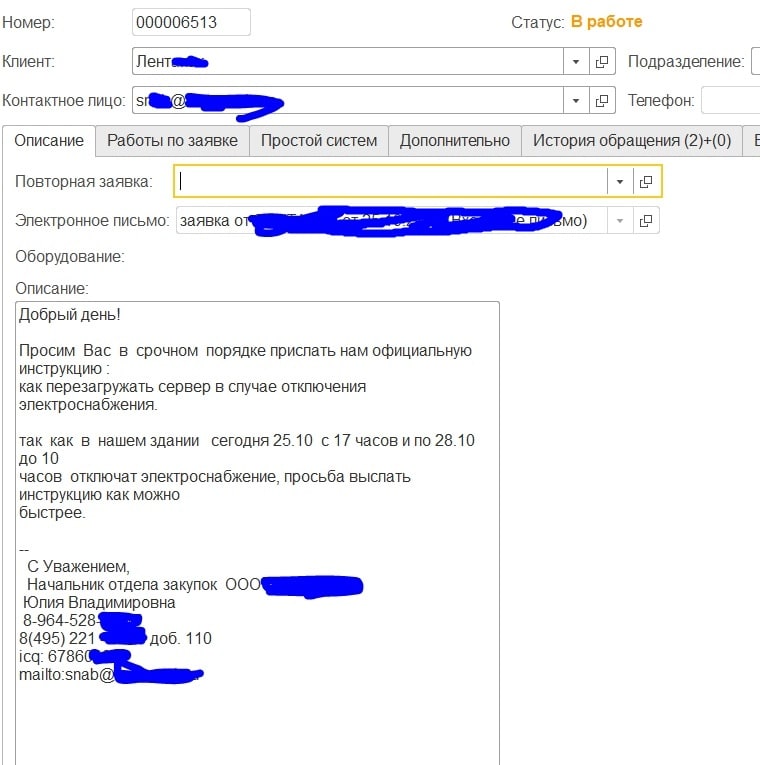Click the status text 'В работе'
This screenshot has height=765, width=760.
(606, 22)
